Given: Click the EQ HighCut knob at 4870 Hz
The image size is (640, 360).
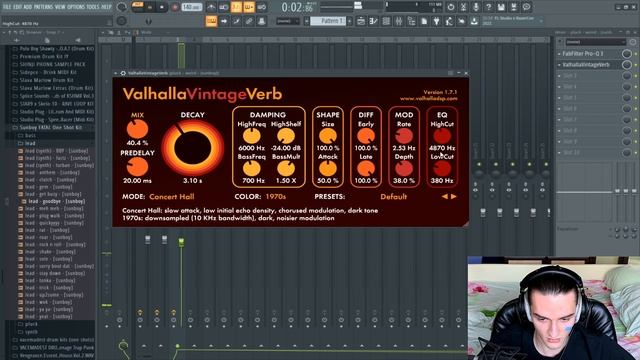Looking at the screenshot, I should point(442,136).
